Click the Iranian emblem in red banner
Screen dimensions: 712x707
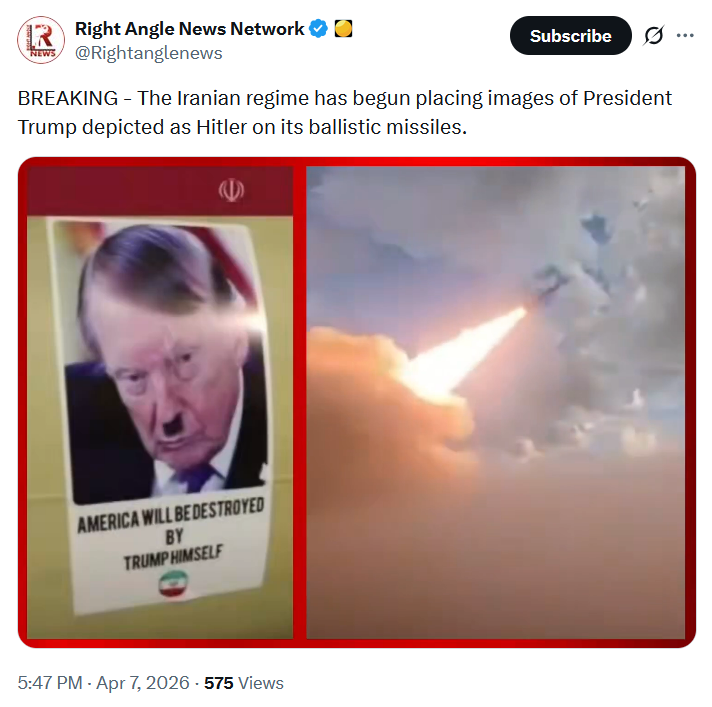click(x=231, y=190)
